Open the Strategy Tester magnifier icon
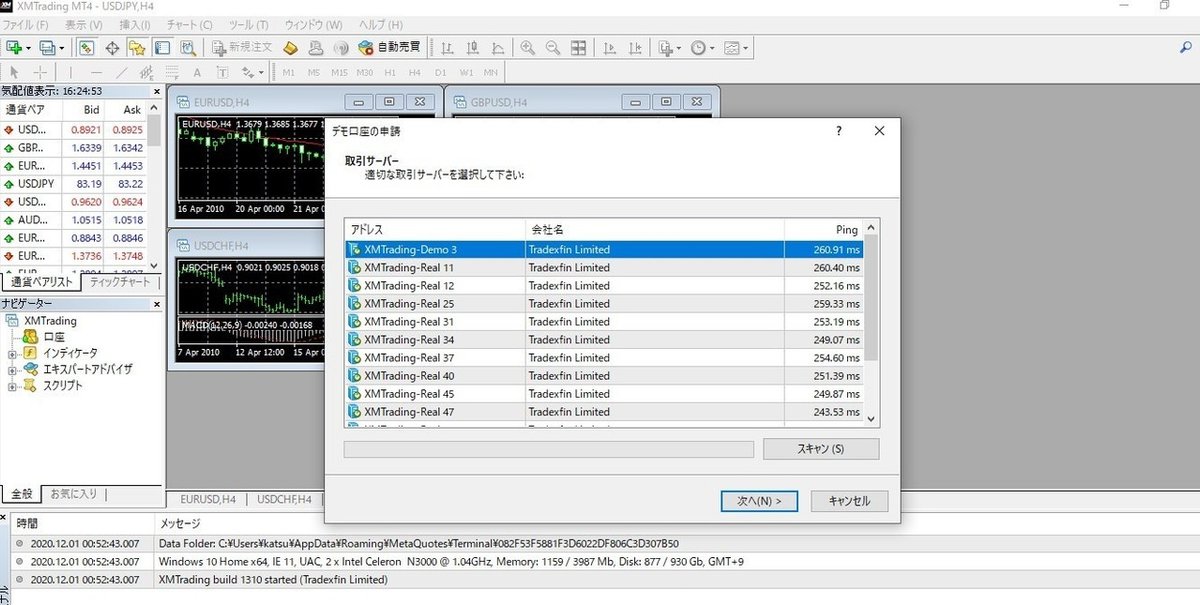Viewport: 1200px width, 605px height. 188,47
